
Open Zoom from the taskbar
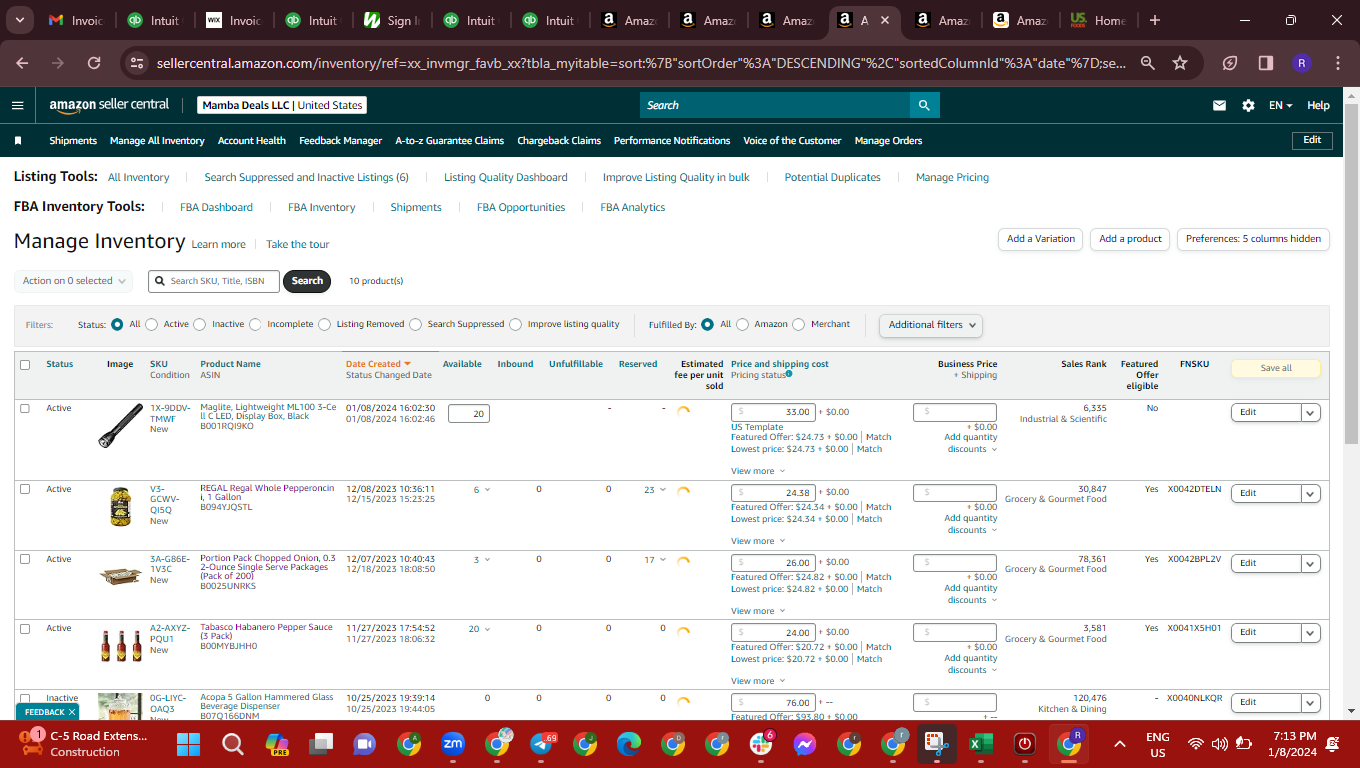(453, 744)
